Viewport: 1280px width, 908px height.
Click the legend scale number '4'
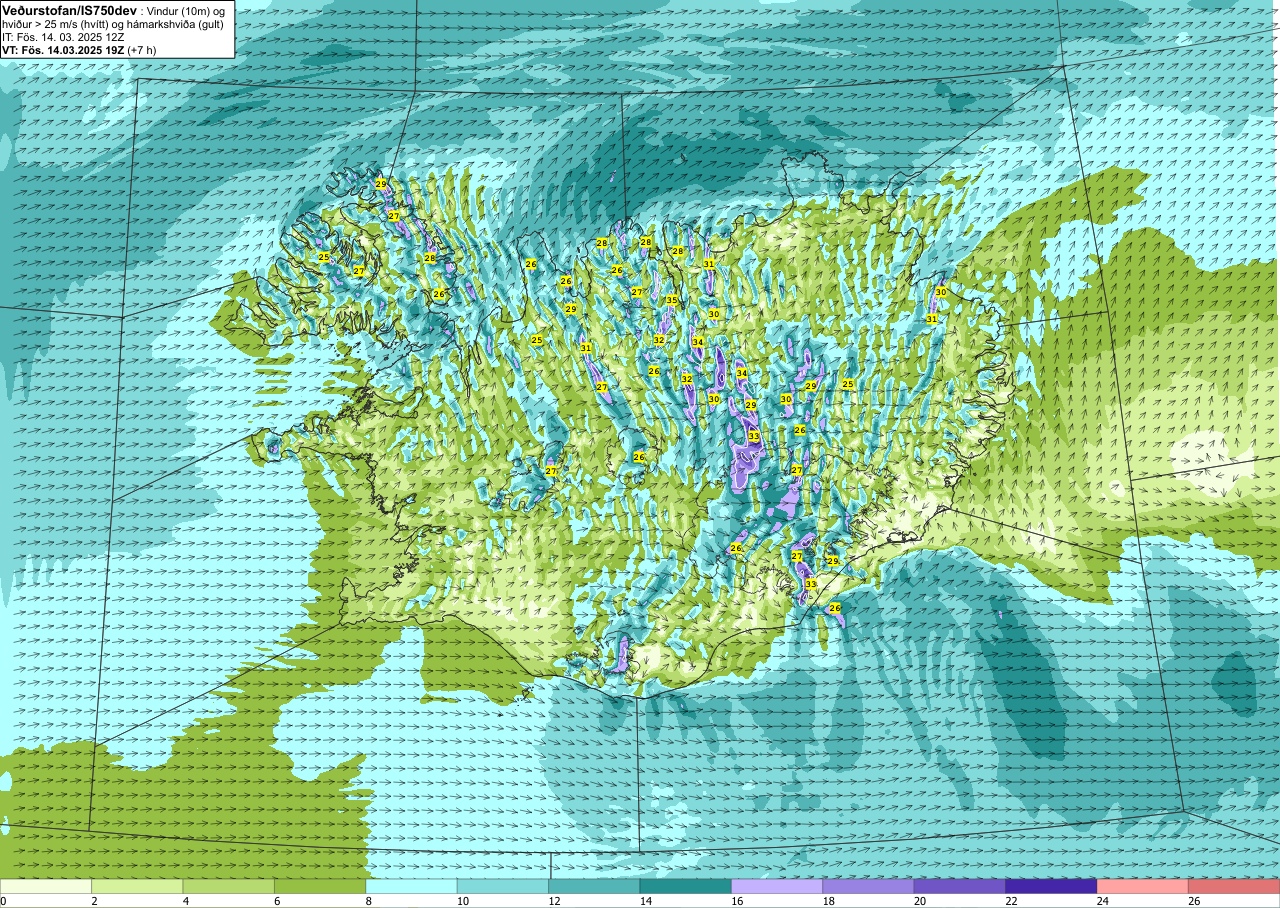(x=186, y=901)
